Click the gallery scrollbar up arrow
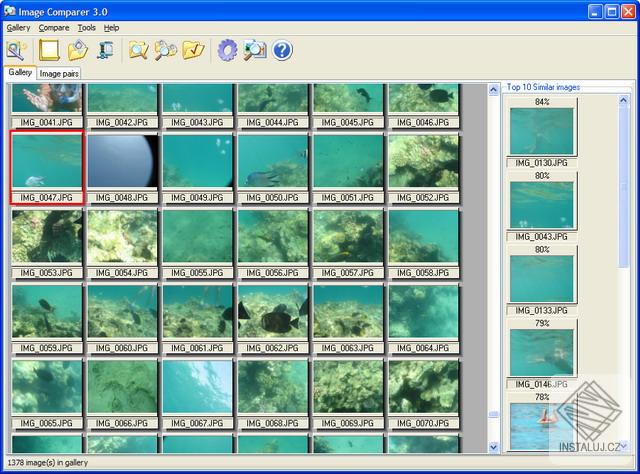Viewport: 640px width, 474px height. [493, 90]
